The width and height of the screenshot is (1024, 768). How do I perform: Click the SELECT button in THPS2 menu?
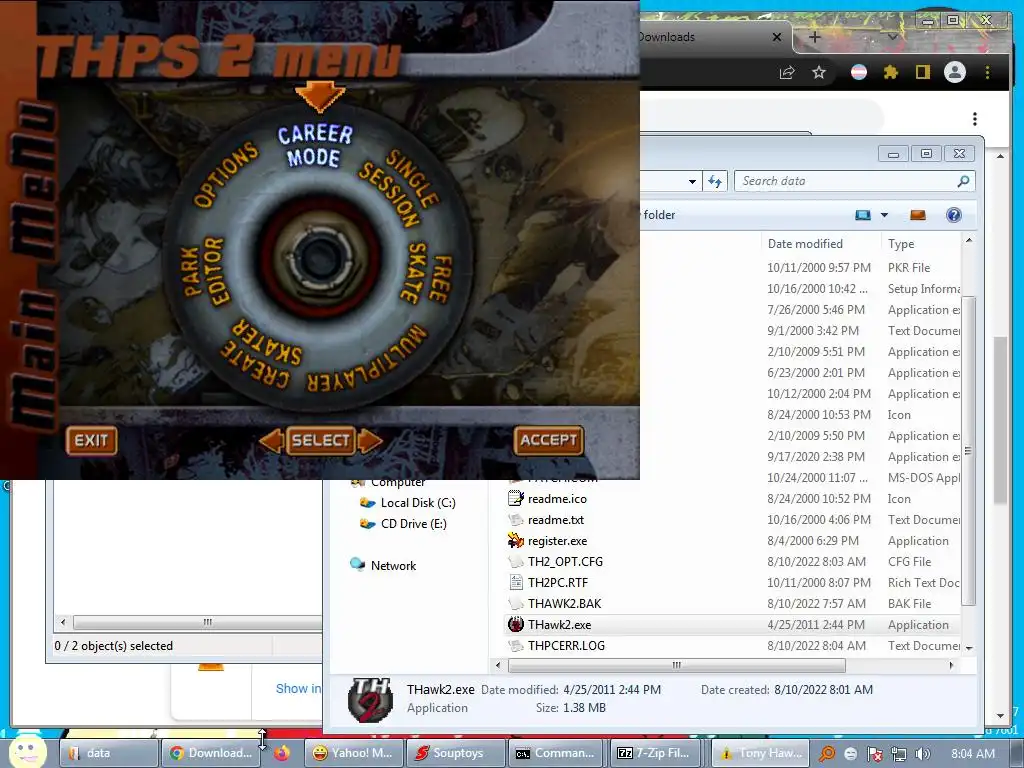click(x=321, y=441)
